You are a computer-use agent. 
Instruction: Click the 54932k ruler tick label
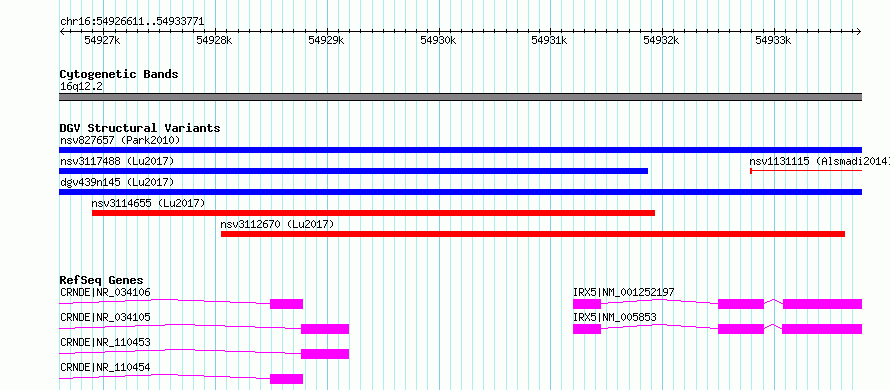pyautogui.click(x=662, y=40)
